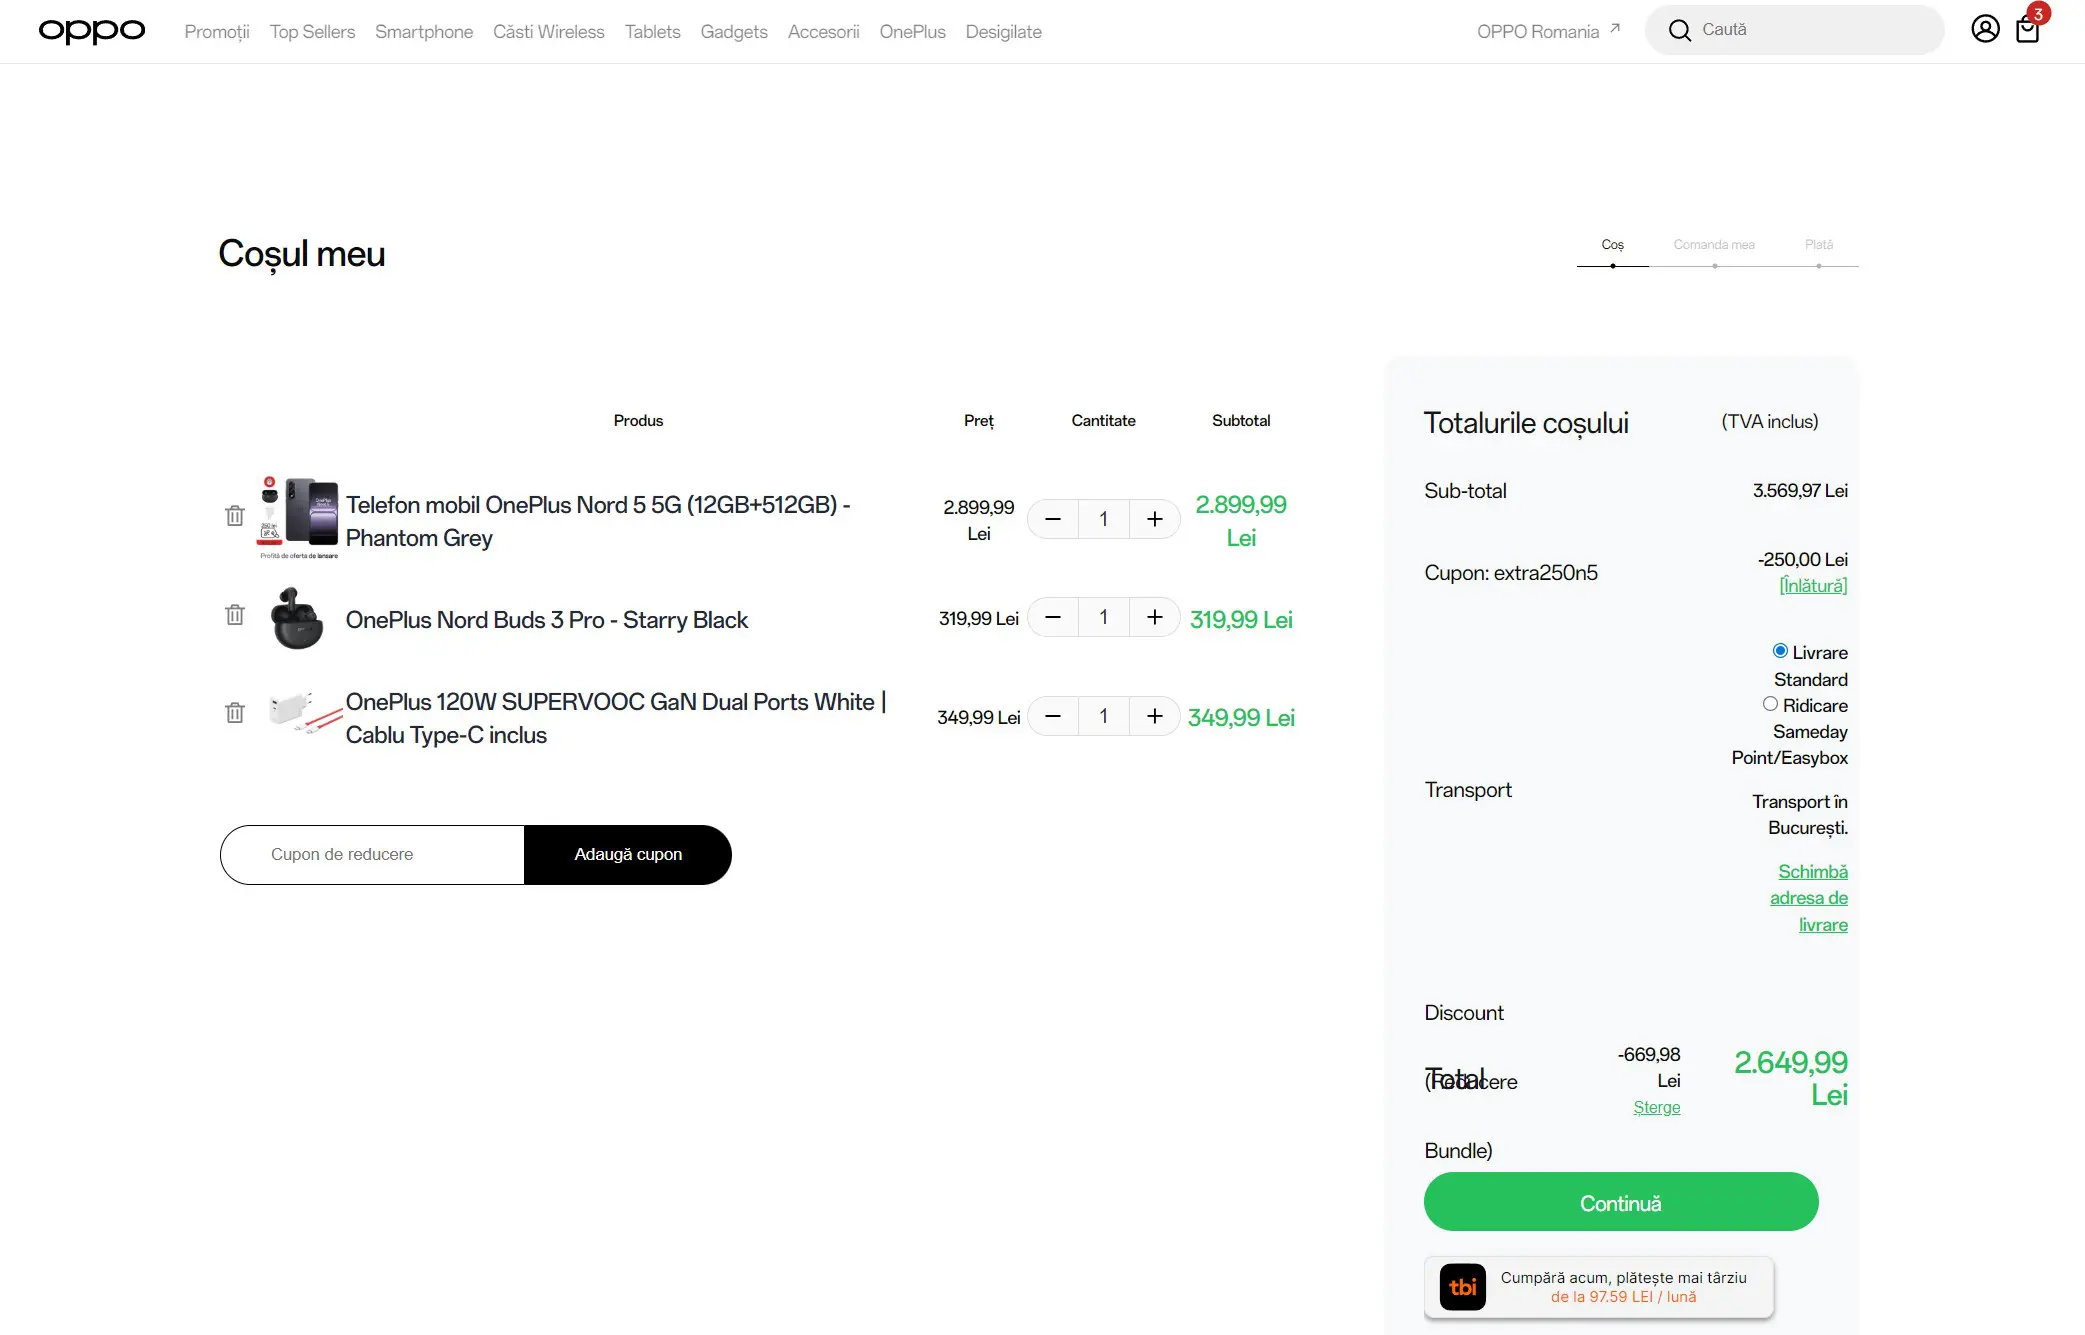The width and height of the screenshot is (2085, 1335).
Task: Select the Coș checkout step
Action: point(1613,245)
